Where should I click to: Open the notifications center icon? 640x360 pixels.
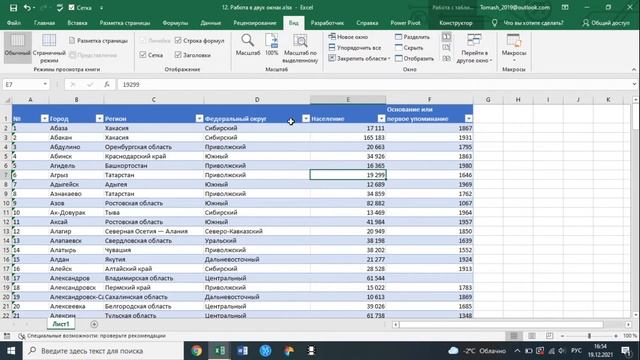point(626,351)
